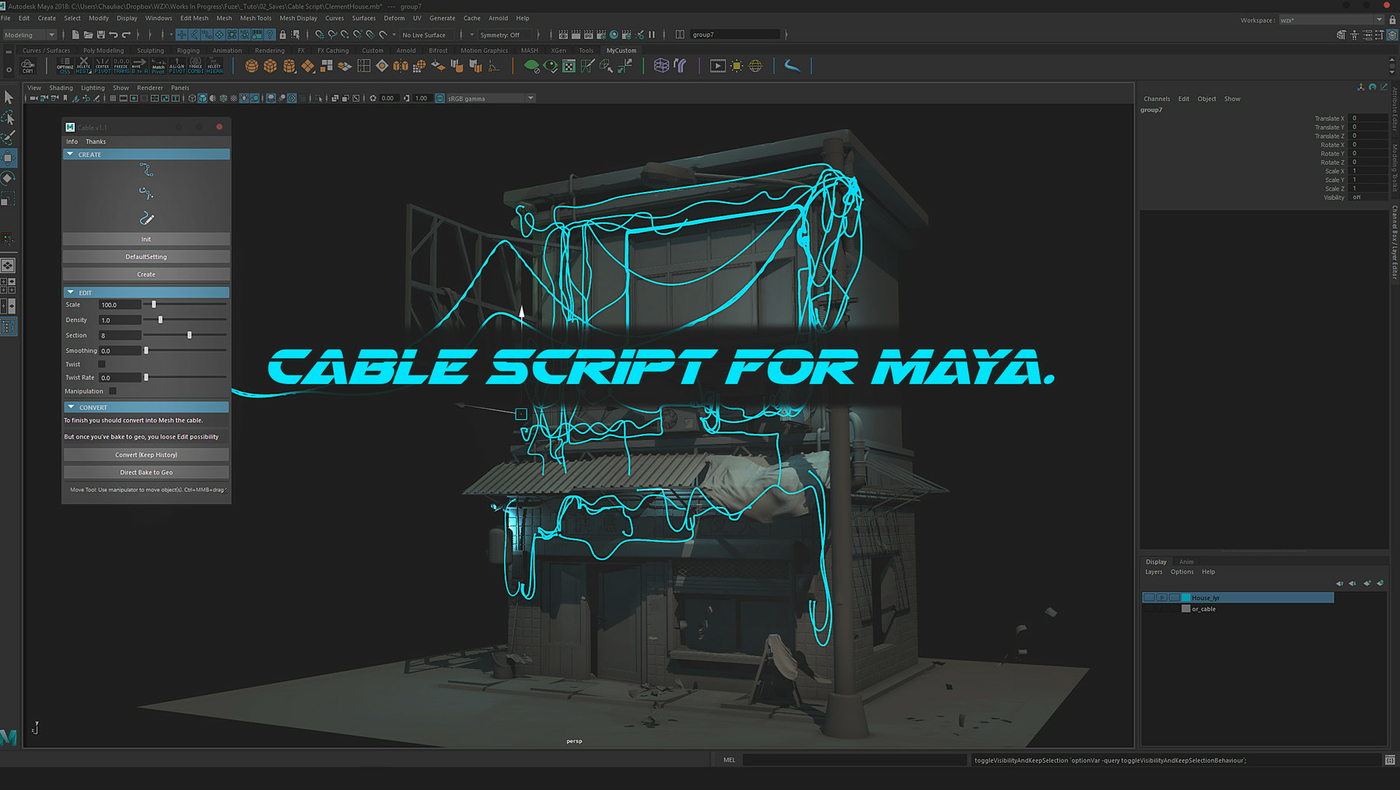The image size is (1400, 790).
Task: Collapse the EDIT section in Cable panel
Action: pos(70,293)
